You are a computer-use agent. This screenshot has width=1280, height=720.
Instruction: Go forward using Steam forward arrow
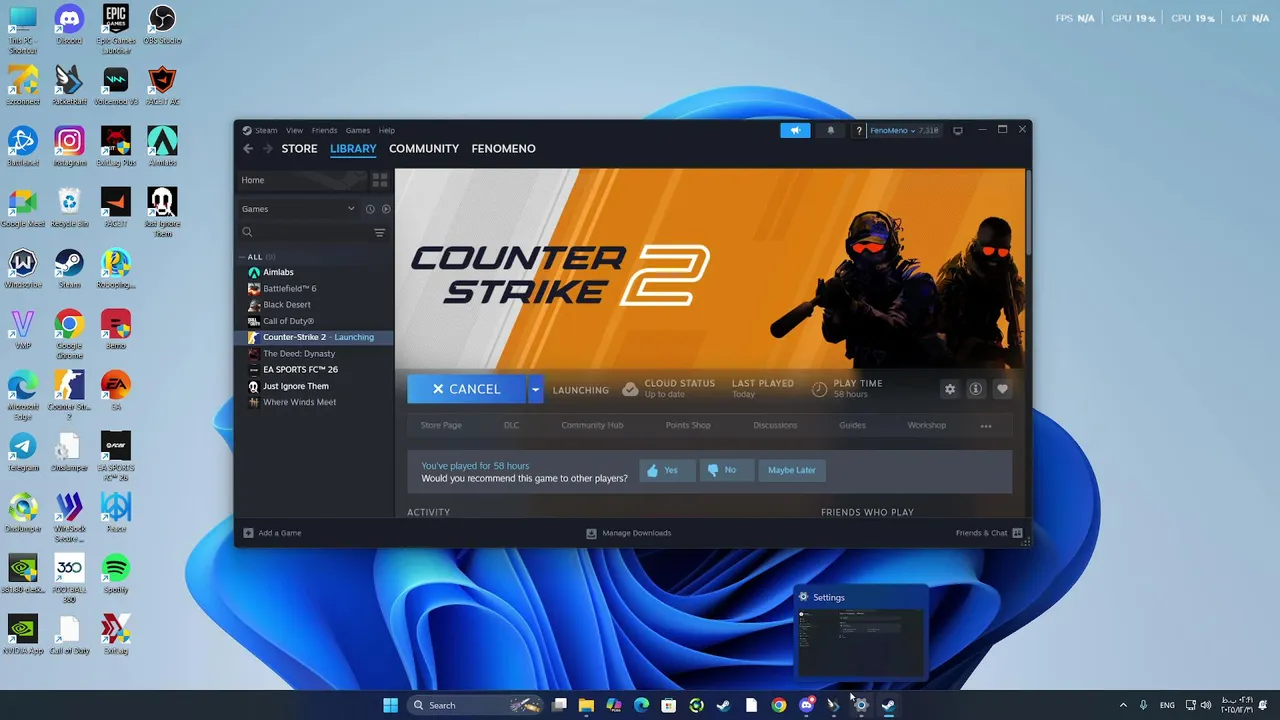(267, 149)
